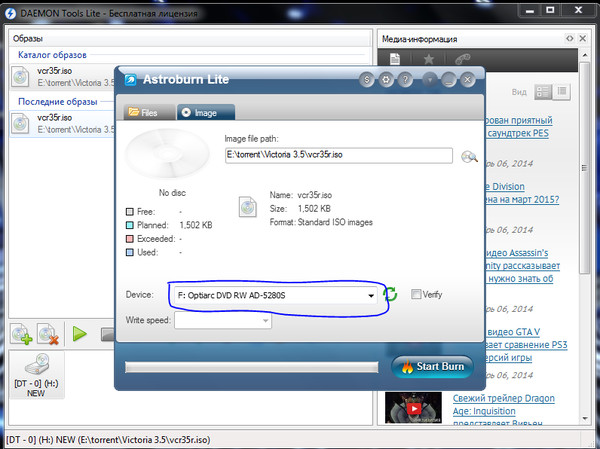Image resolution: width=600 pixels, height=449 pixels.
Task: Click document icon in Media-information panel
Action: tap(395, 59)
